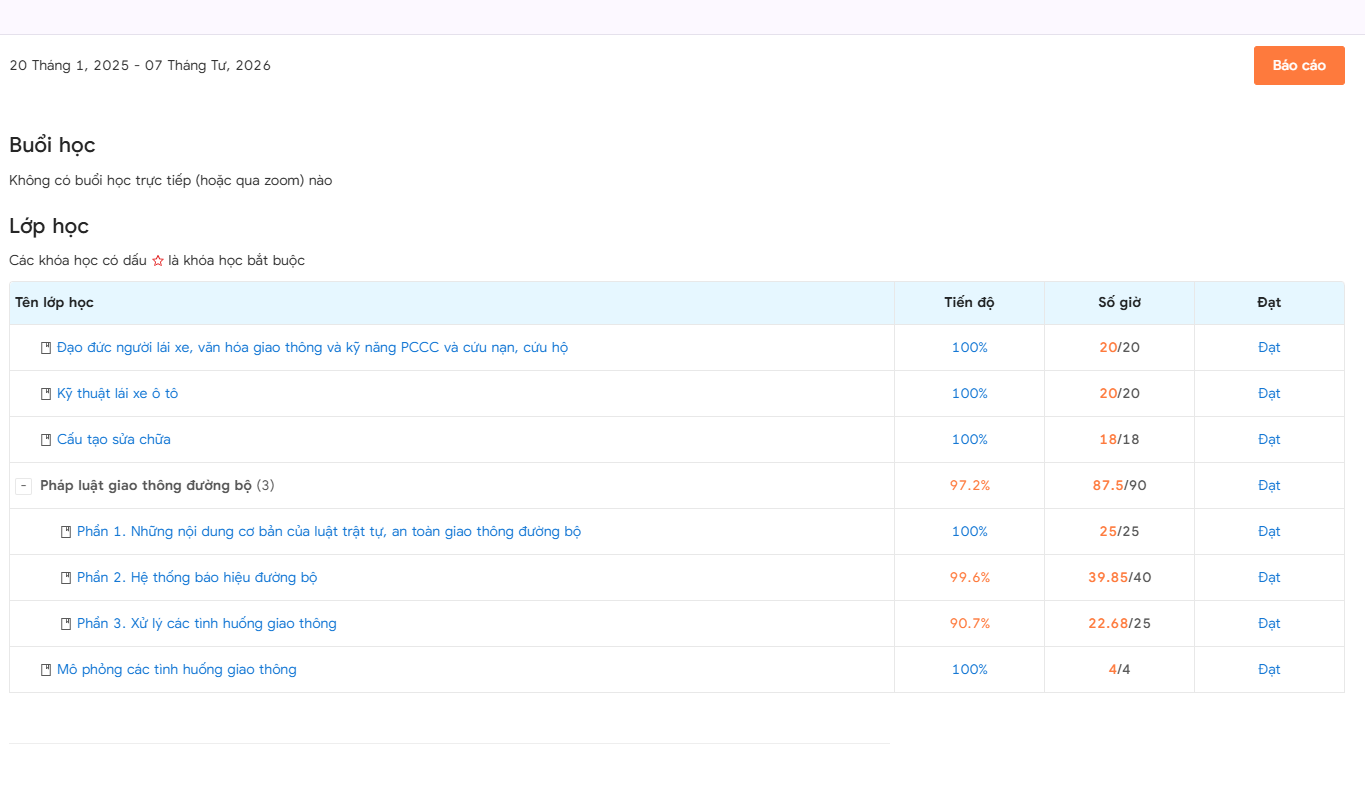Select the Pháp luật giao thông đường bộ row title

click(146, 486)
